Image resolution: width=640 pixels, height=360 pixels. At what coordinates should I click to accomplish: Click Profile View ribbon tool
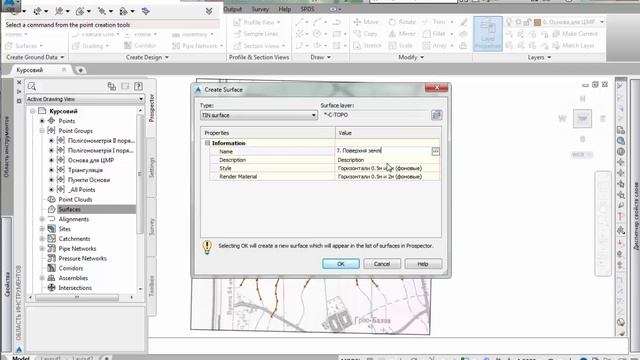coord(255,22)
